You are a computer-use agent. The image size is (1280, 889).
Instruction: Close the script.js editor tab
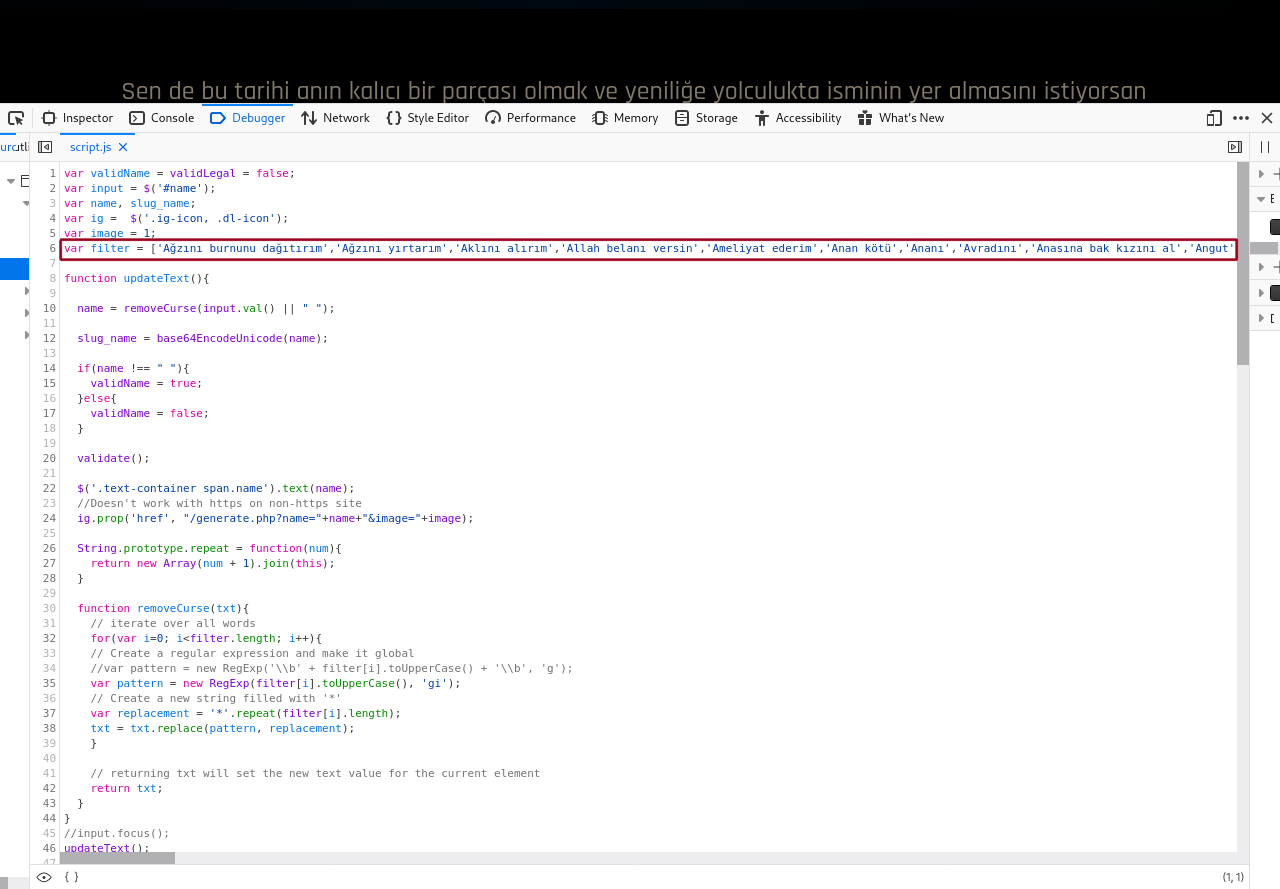tap(123, 147)
